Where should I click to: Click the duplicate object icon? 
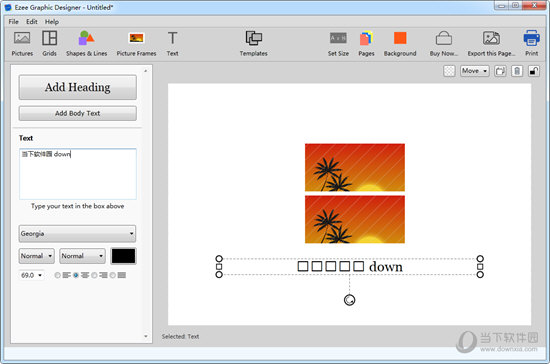pyautogui.click(x=500, y=71)
